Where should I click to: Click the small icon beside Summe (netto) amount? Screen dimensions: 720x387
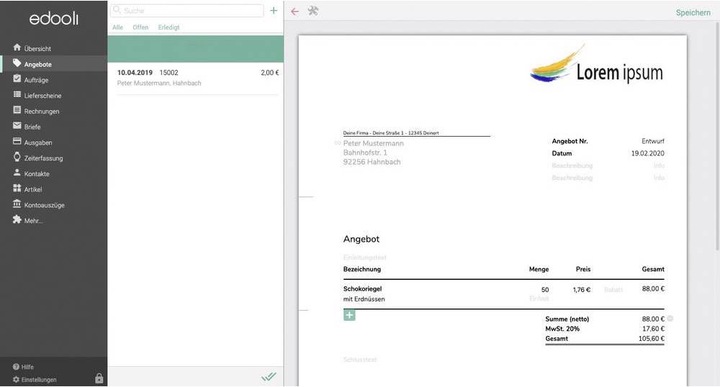[x=670, y=318]
